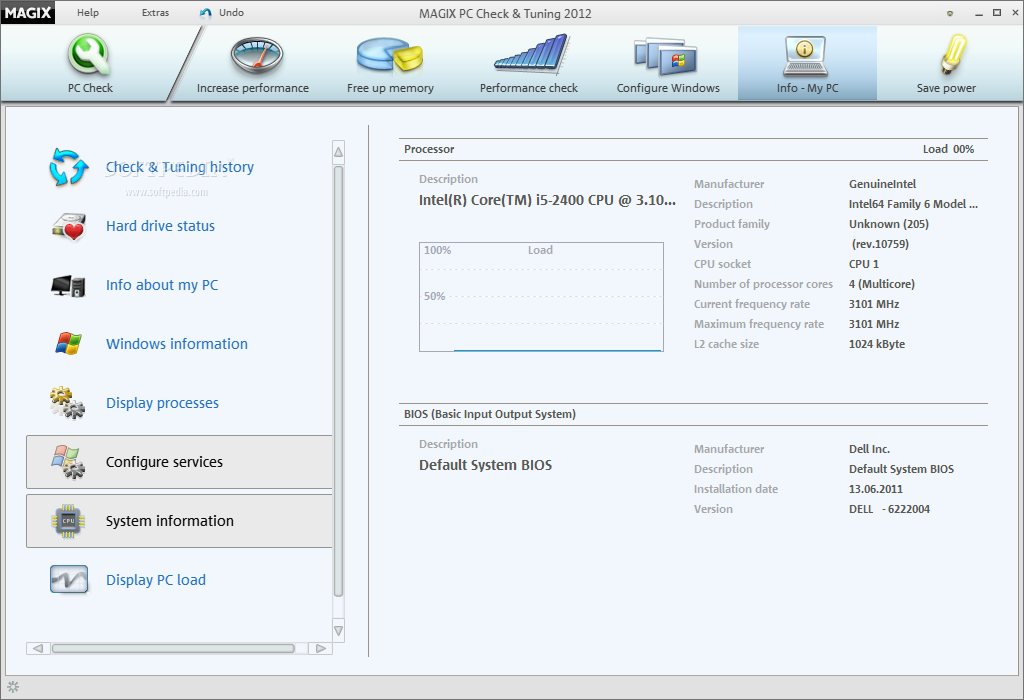Click the small round title bar button
The height and width of the screenshot is (700, 1024).
pos(950,13)
